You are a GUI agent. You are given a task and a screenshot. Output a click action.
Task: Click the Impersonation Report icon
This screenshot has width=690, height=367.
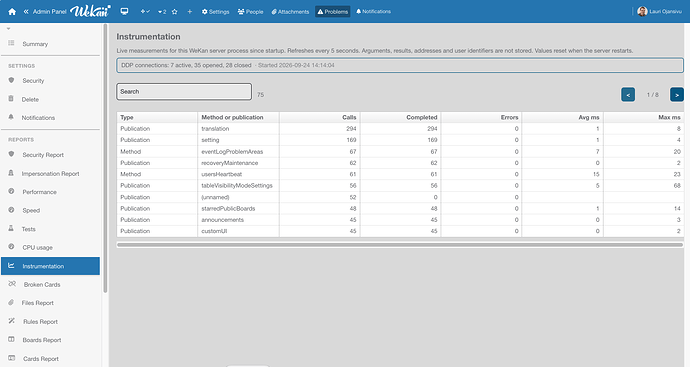pyautogui.click(x=11, y=173)
